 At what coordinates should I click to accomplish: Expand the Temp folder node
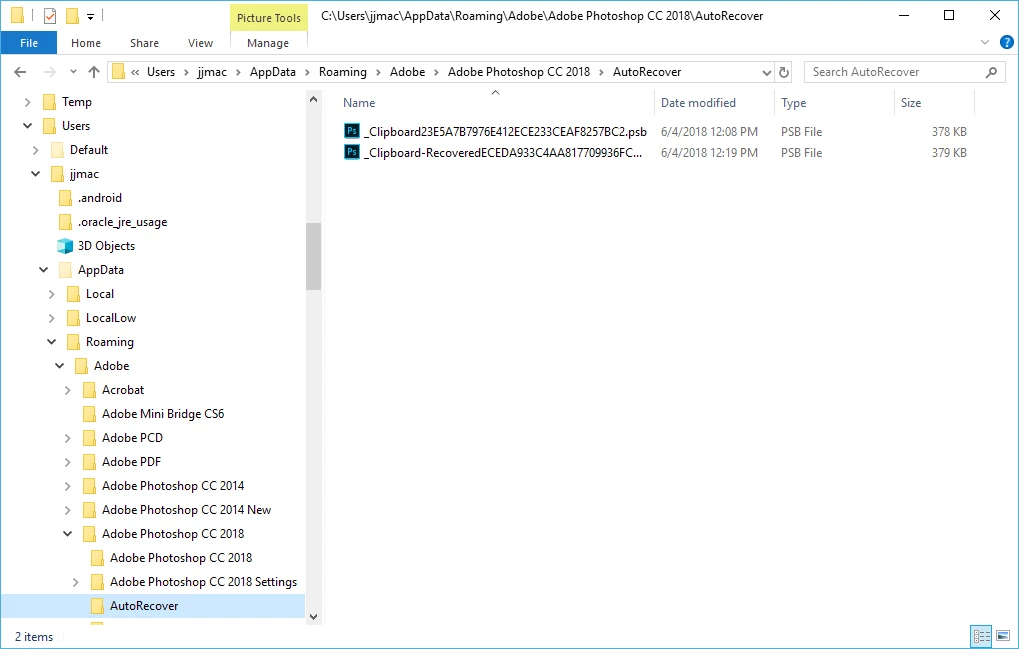[27, 102]
